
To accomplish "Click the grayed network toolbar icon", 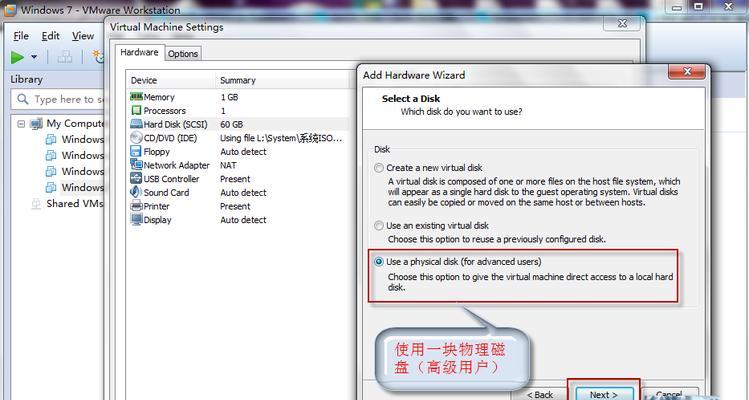I will click(x=64, y=57).
